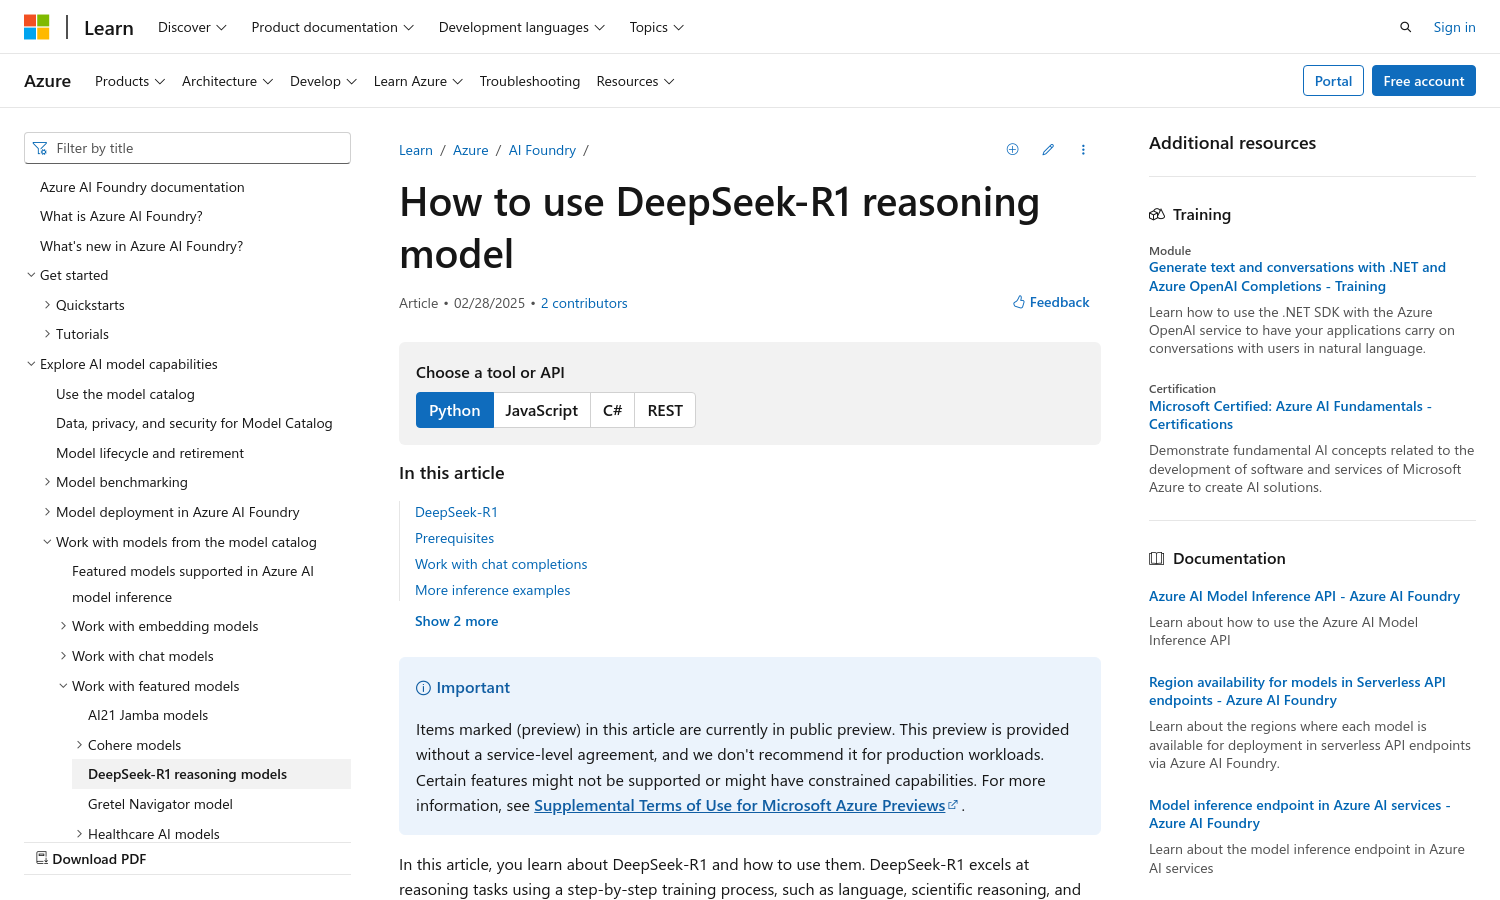Viewport: 1500px width, 900px height.
Task: Expand the Quickstarts tree item
Action: click(x=47, y=305)
